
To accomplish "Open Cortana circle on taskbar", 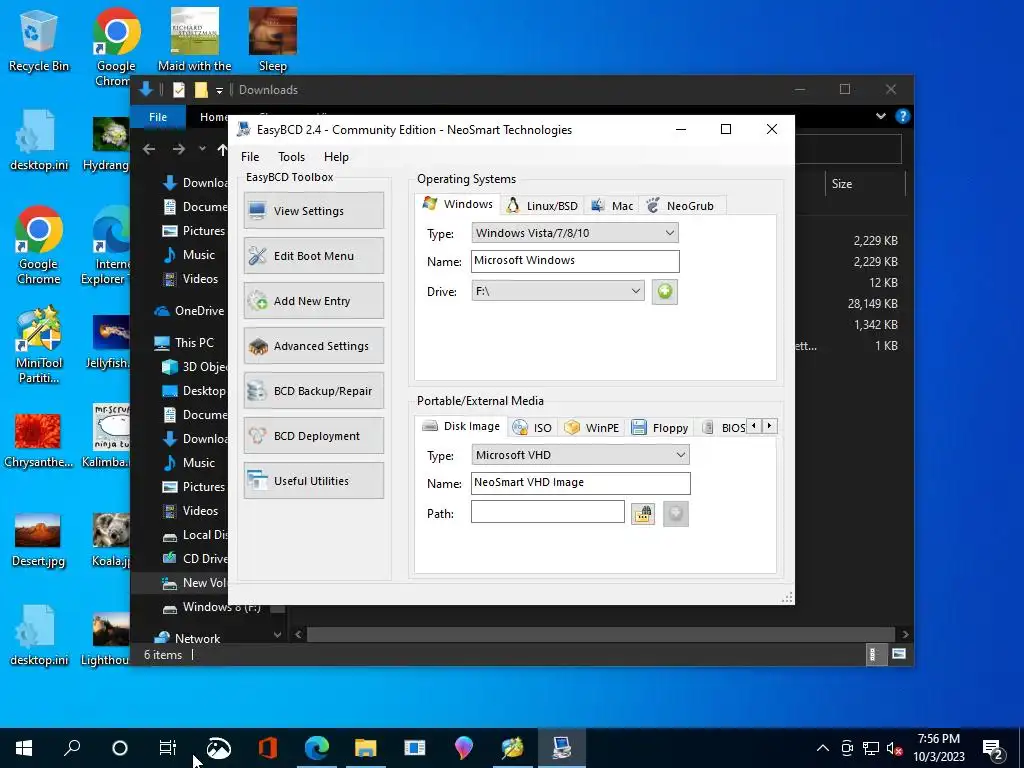I will click(120, 748).
